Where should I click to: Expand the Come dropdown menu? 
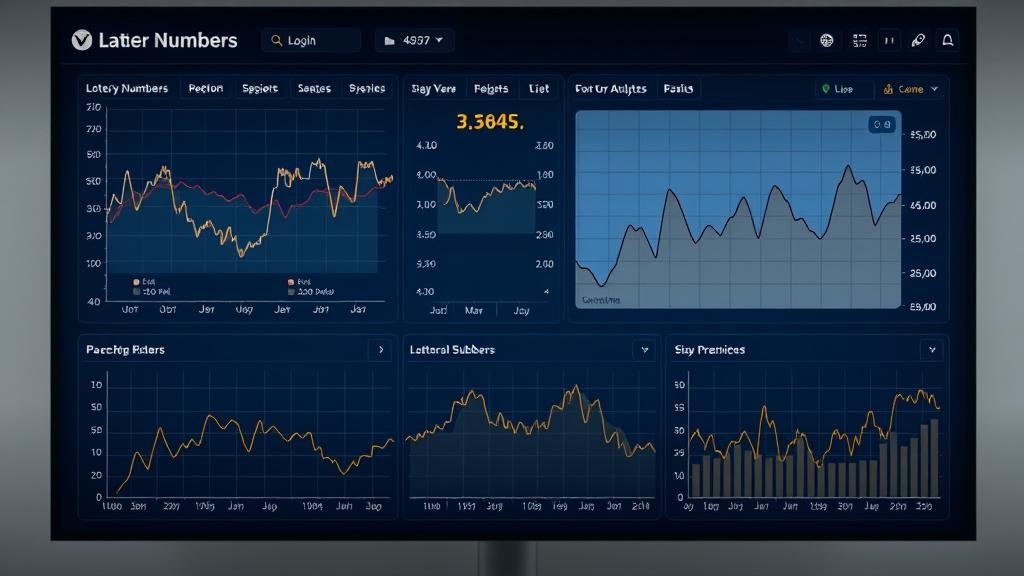point(911,89)
